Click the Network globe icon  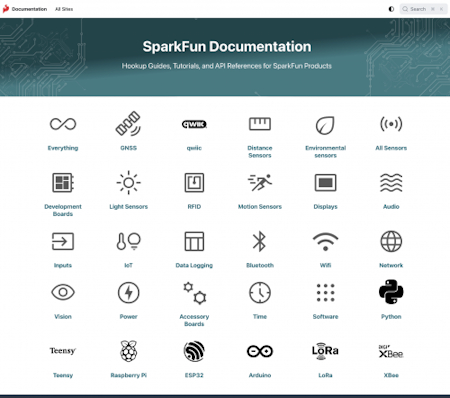(391, 241)
